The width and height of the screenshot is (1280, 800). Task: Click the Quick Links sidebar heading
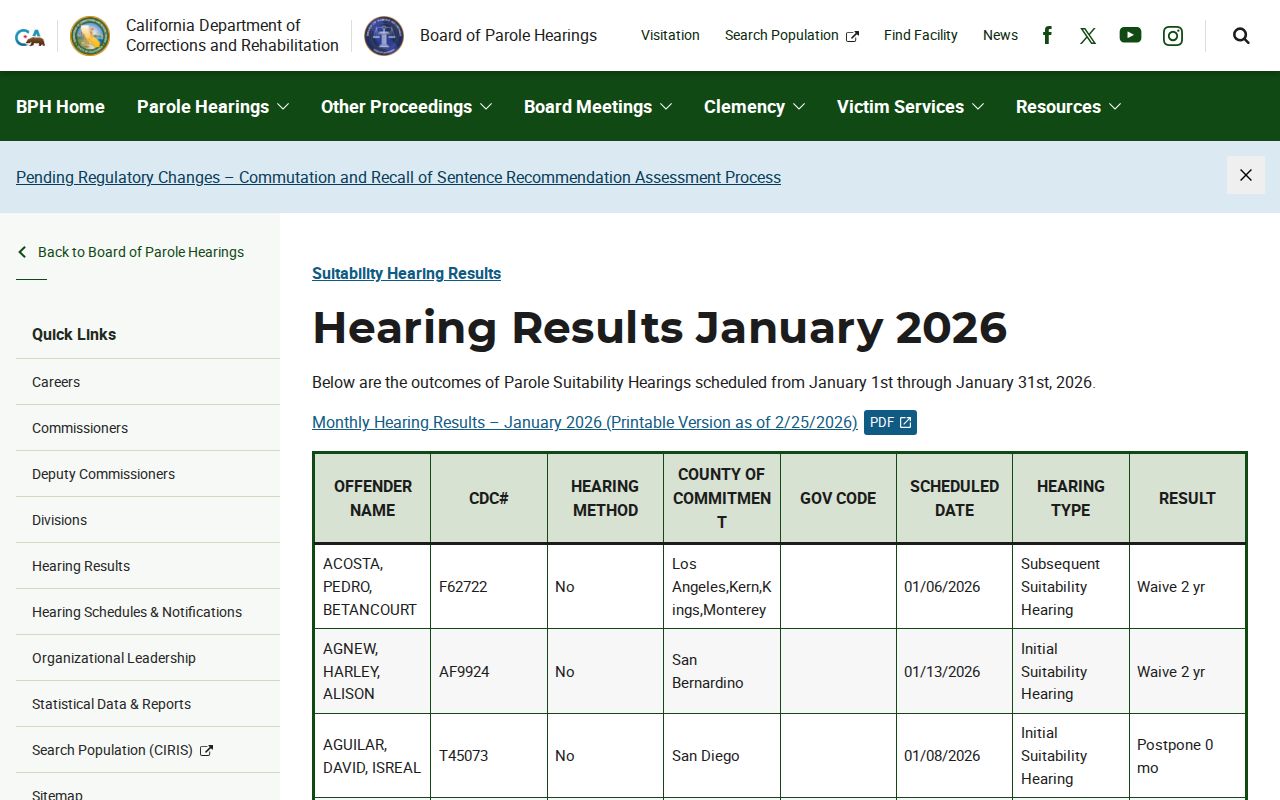pos(74,334)
